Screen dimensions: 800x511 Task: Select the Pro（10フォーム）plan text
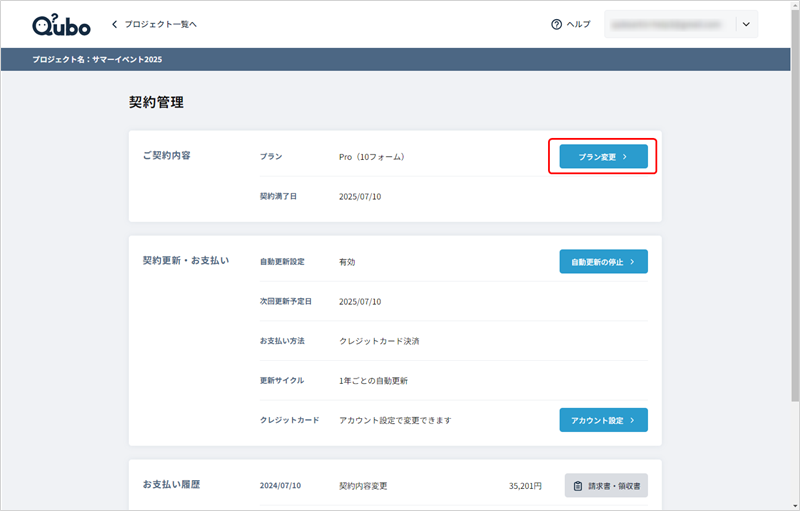point(371,157)
